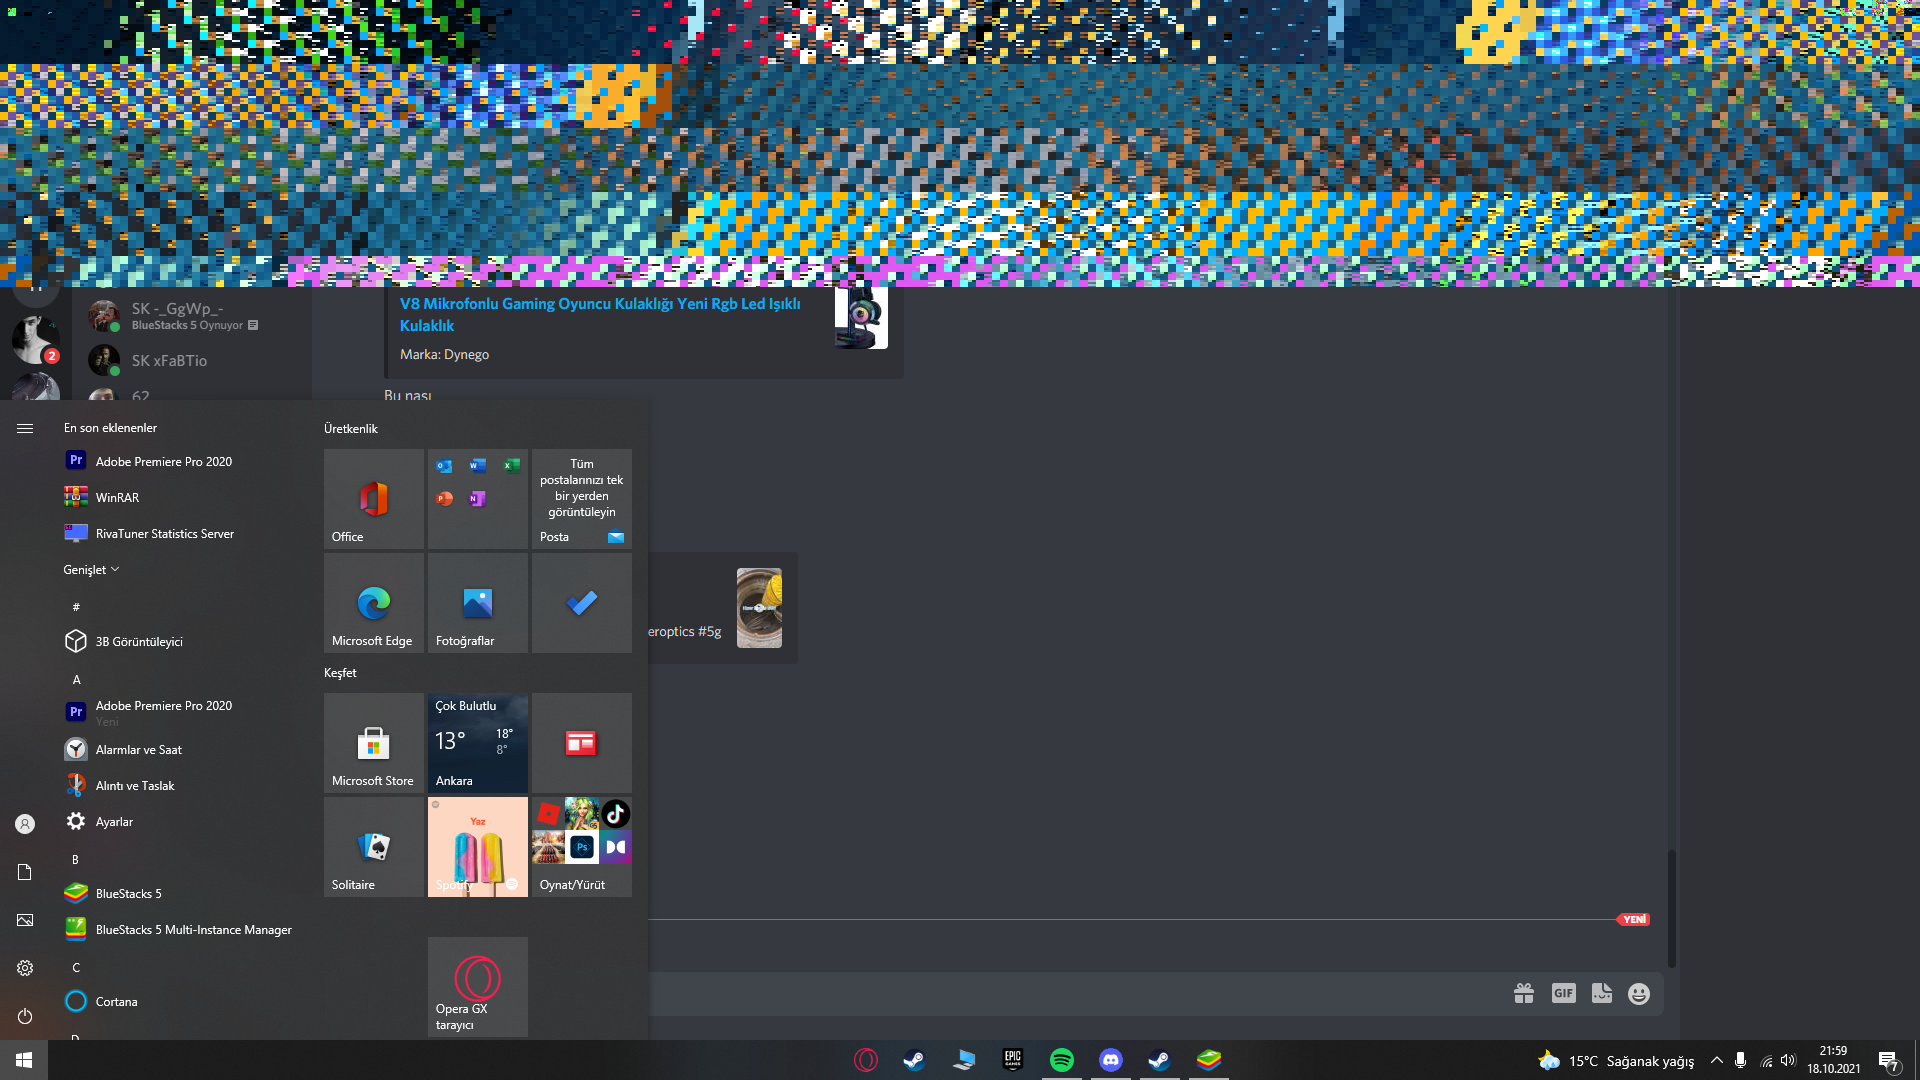
Task: Expand the Start menu hamburger navigation
Action: (25, 428)
